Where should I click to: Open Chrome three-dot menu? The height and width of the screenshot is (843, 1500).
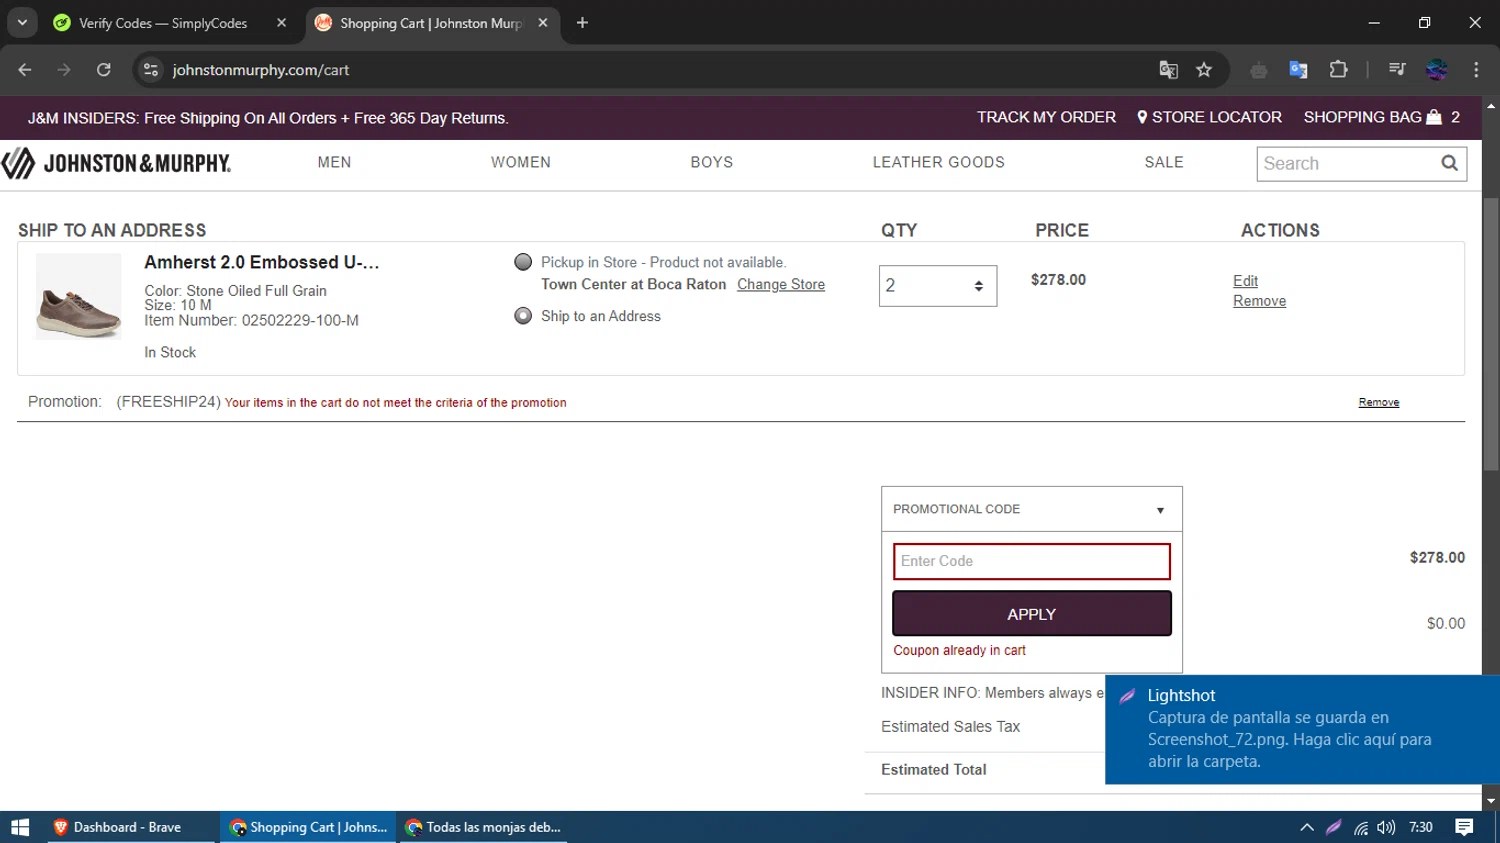1476,70
